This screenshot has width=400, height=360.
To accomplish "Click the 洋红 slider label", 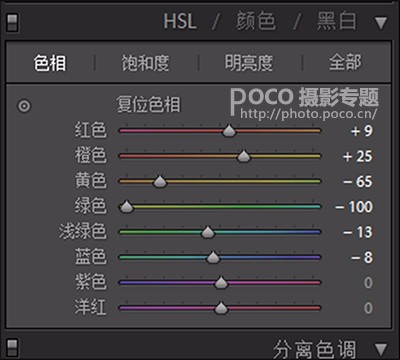I will pyautogui.click(x=90, y=308).
